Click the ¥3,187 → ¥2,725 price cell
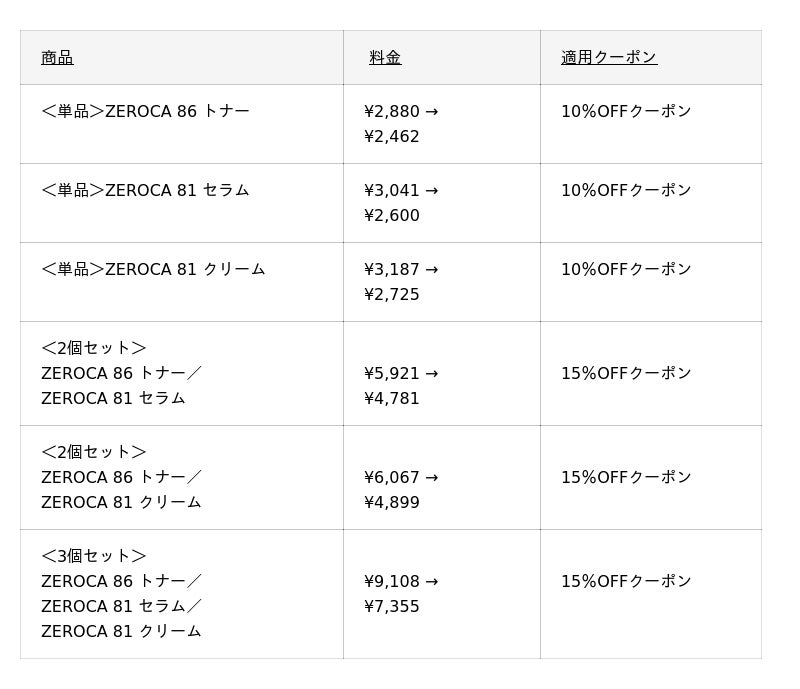The width and height of the screenshot is (800, 689). [x=401, y=282]
